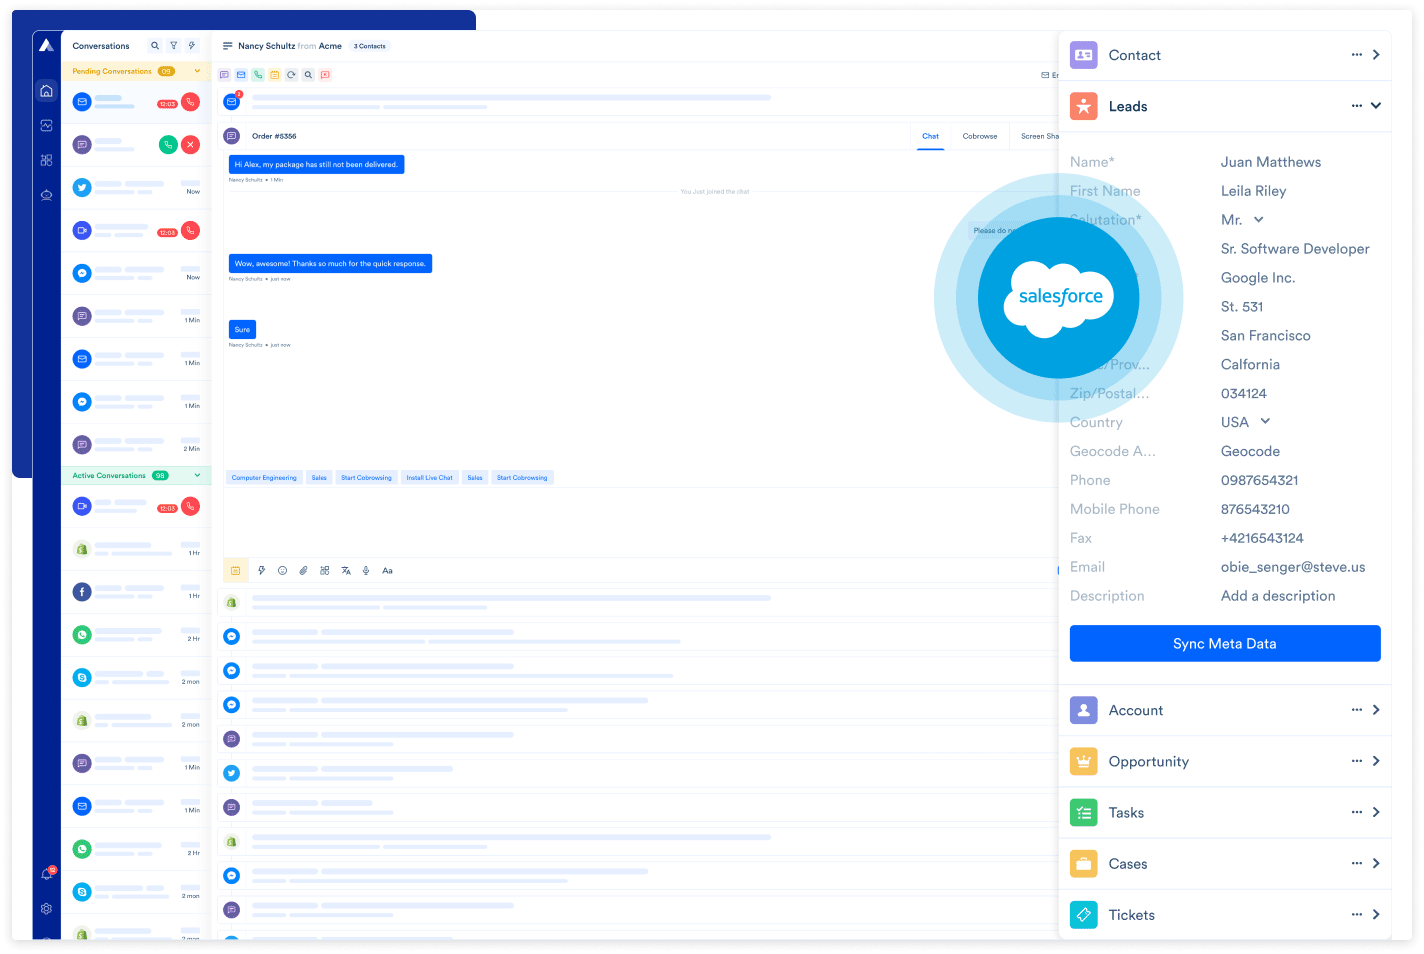Click the 3 Contacts badge
This screenshot has width=1424, height=954.
point(370,46)
